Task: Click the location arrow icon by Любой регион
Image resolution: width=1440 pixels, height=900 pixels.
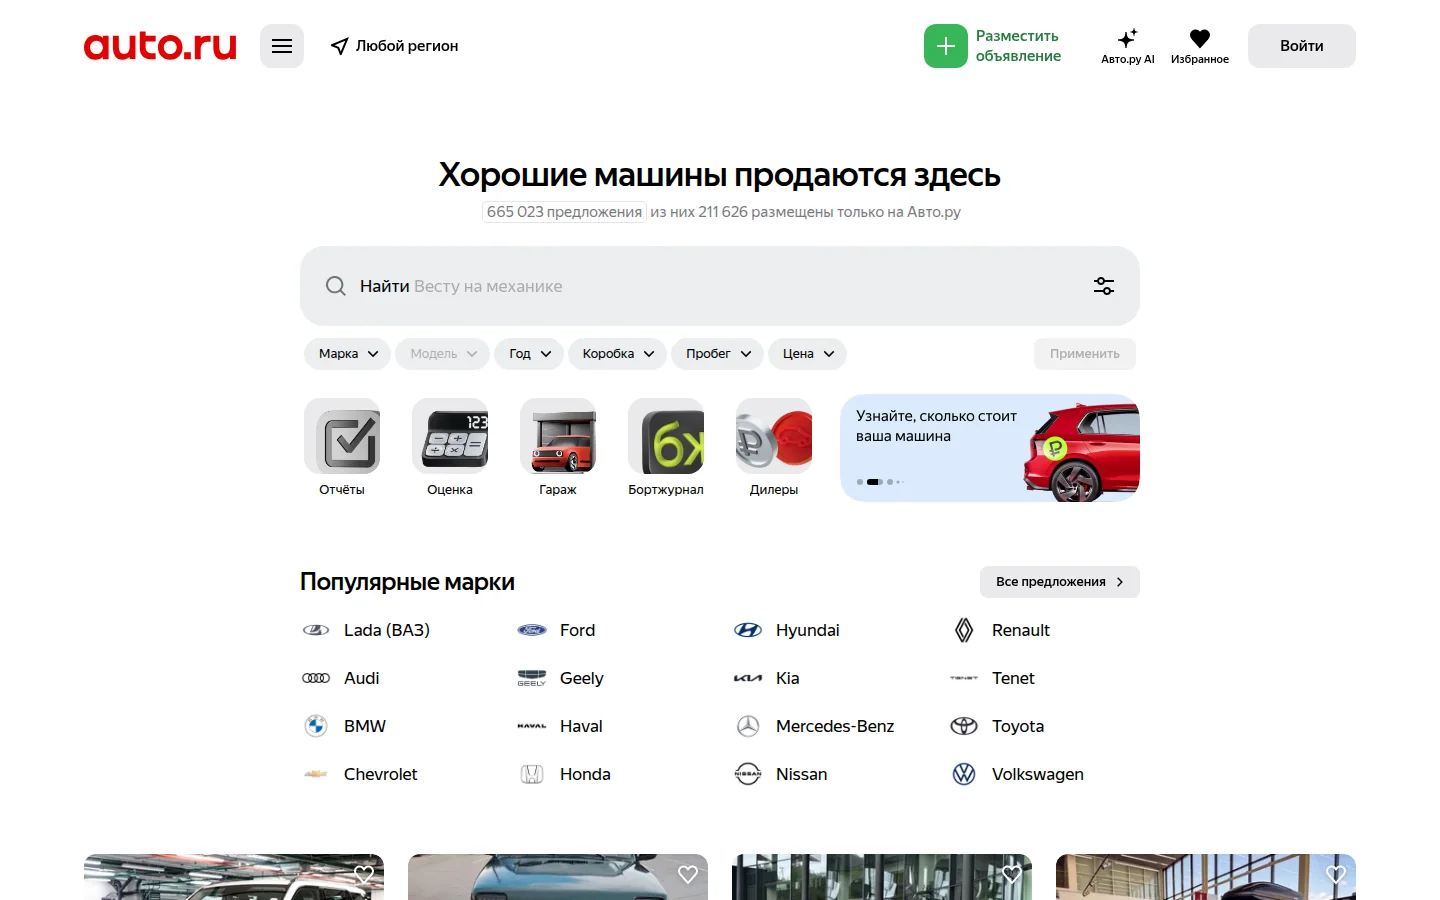Action: 340,46
